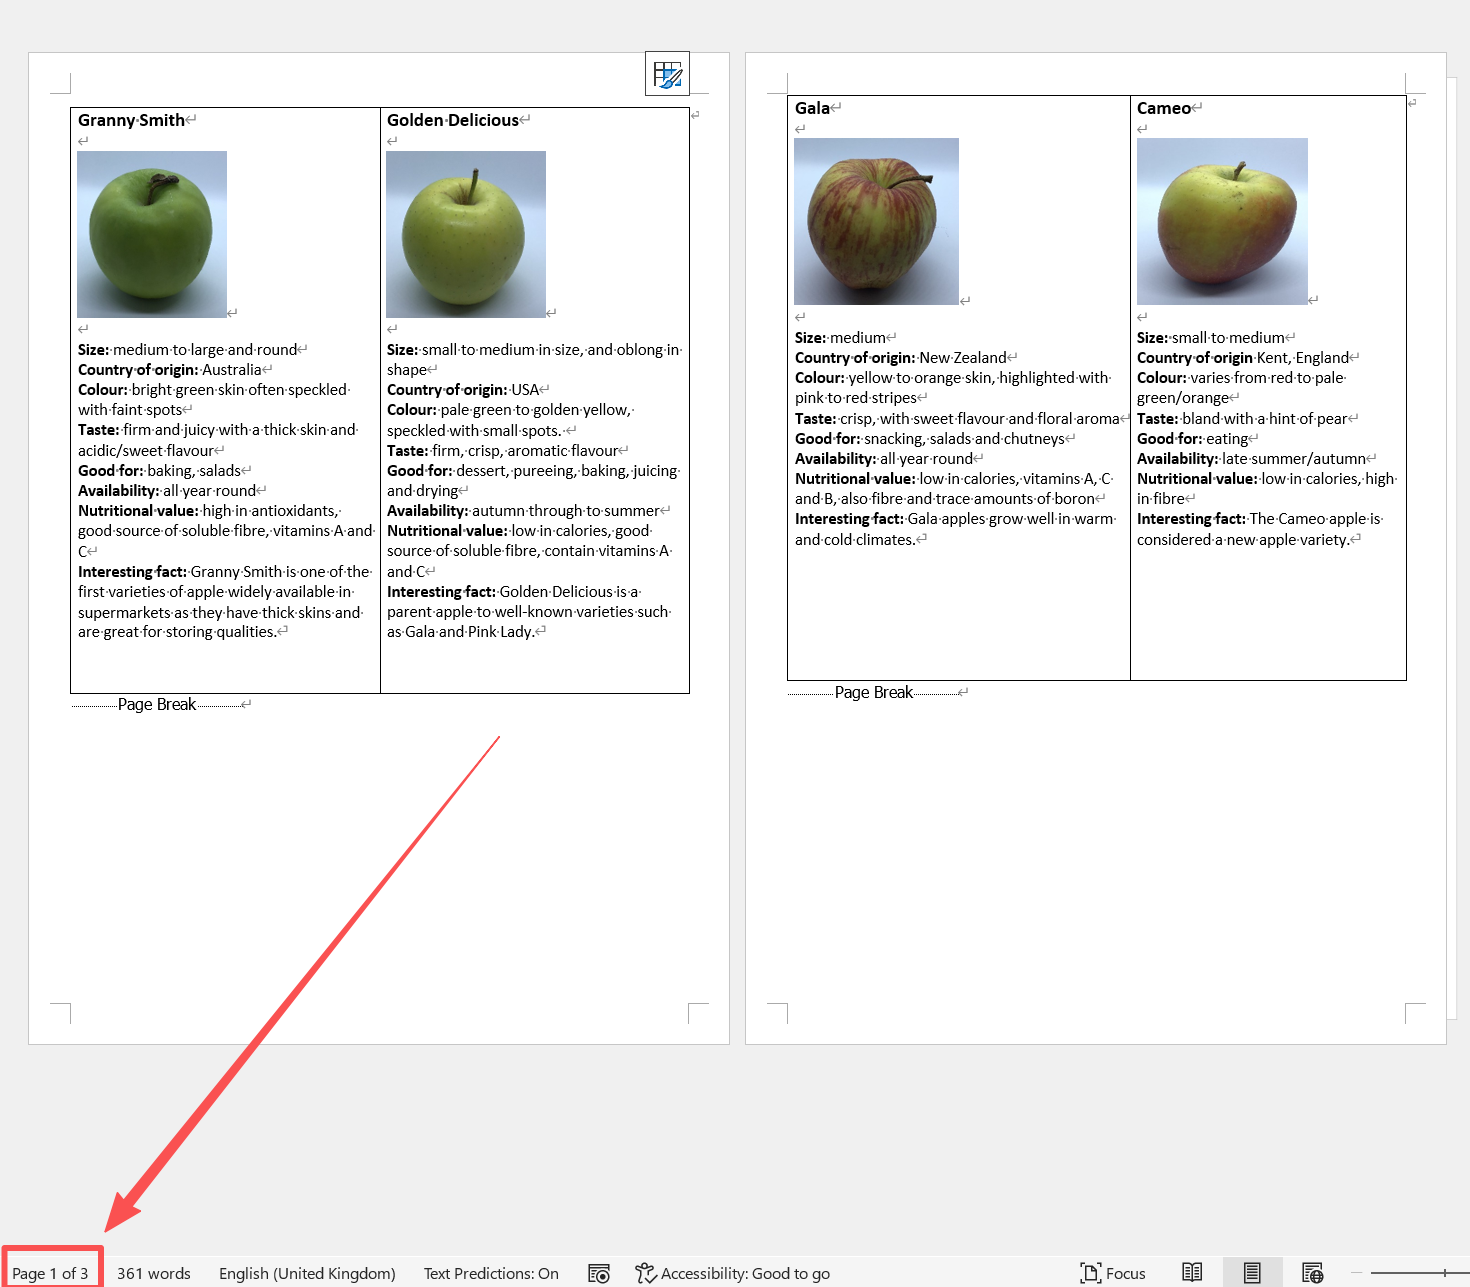This screenshot has height=1287, width=1470.
Task: Click 'Good for: baking, salads' line
Action: pyautogui.click(x=160, y=471)
